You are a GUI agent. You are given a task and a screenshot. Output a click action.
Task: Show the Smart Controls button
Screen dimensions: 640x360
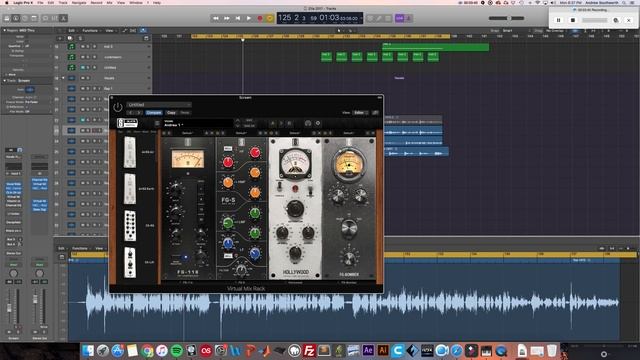45,18
